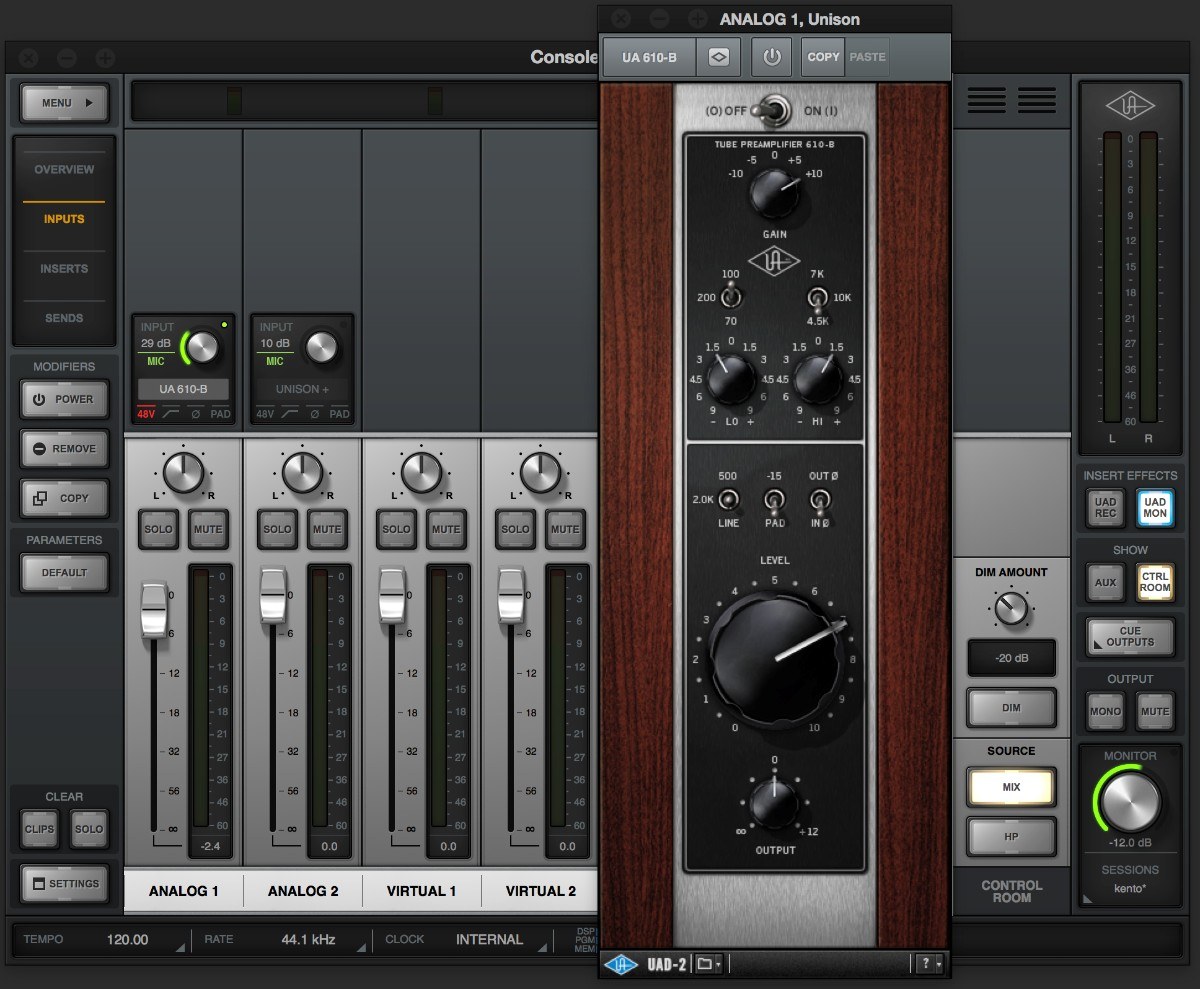Select the ANALOG 2 channel name label

(x=303, y=891)
